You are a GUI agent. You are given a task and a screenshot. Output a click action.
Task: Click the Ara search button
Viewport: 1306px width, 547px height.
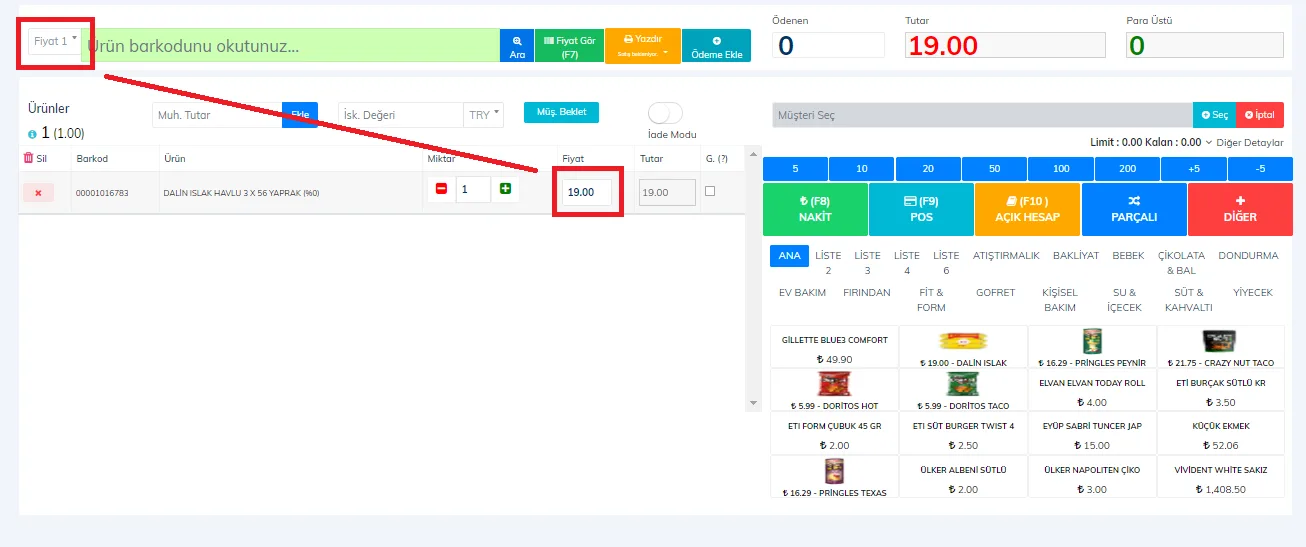click(517, 46)
